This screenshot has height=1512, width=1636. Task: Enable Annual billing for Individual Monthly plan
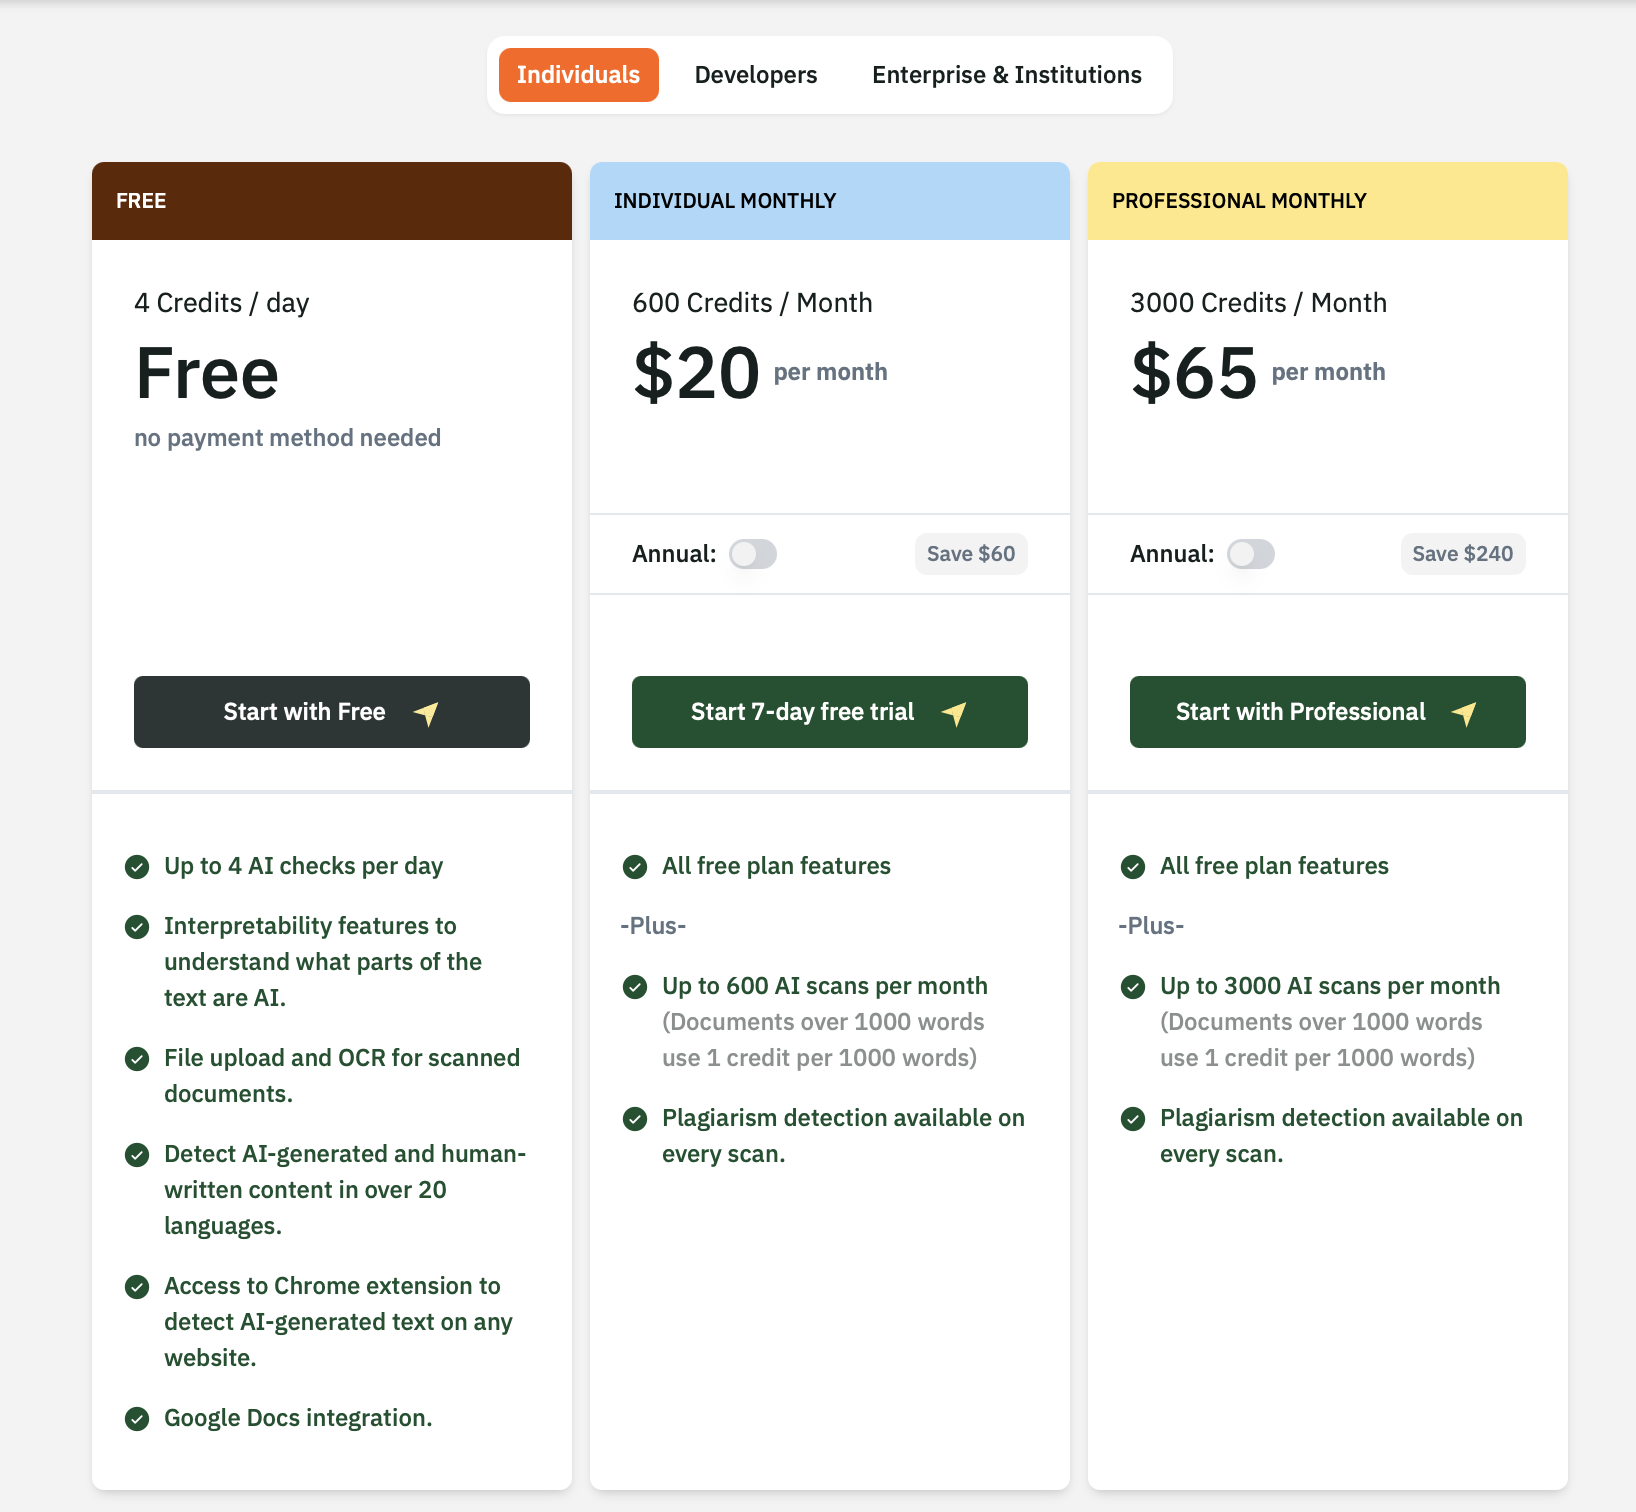pyautogui.click(x=753, y=554)
